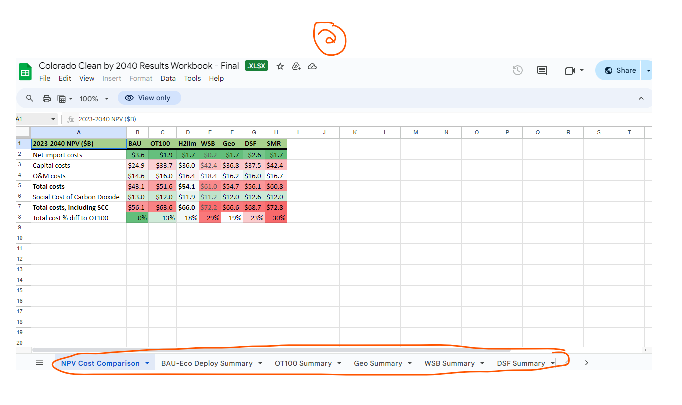Viewport: 682px width, 405px height.
Task: Open the Google Sheets home icon
Action: (25, 72)
